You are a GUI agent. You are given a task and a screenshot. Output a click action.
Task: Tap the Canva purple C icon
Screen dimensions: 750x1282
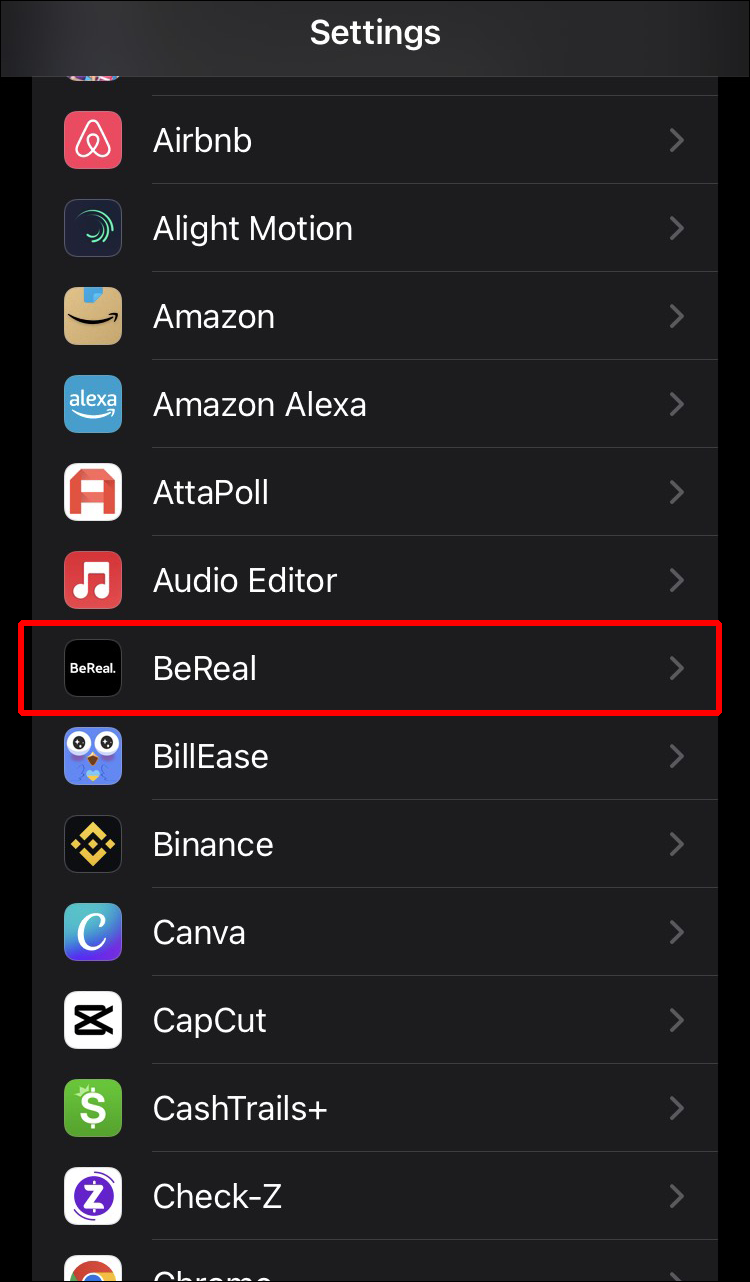pos(93,932)
